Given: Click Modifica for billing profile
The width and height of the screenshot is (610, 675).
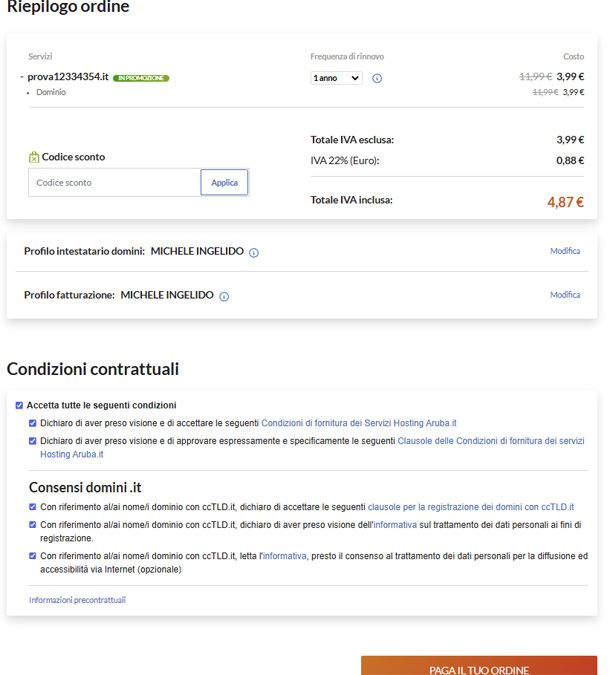Looking at the screenshot, I should 565,295.
